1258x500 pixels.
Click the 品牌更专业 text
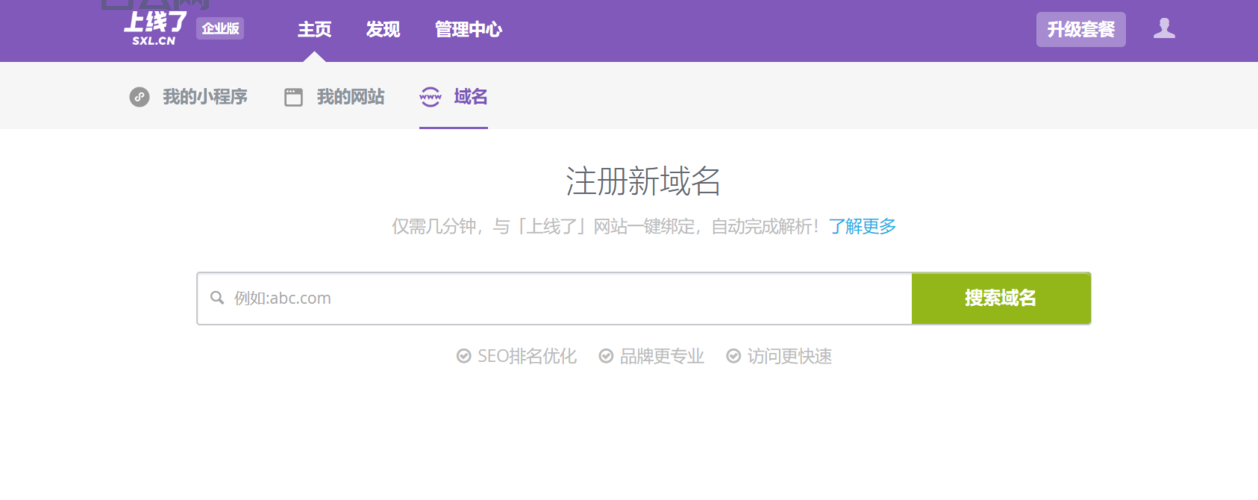click(662, 356)
